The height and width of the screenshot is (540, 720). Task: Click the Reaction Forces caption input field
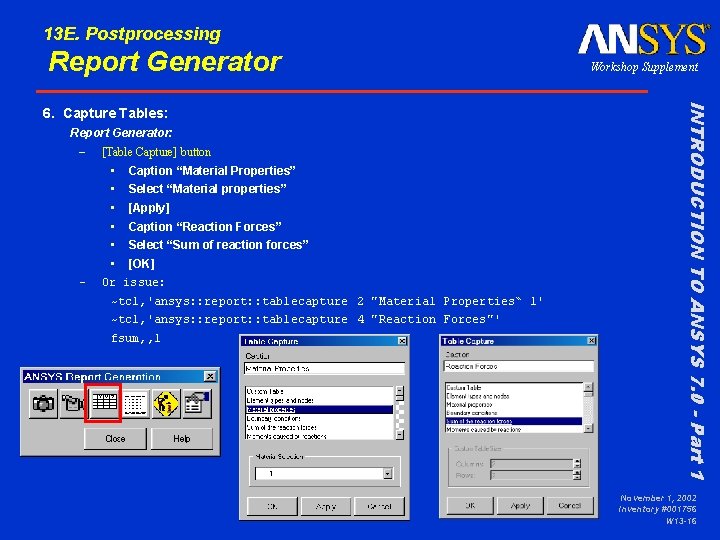click(x=519, y=366)
